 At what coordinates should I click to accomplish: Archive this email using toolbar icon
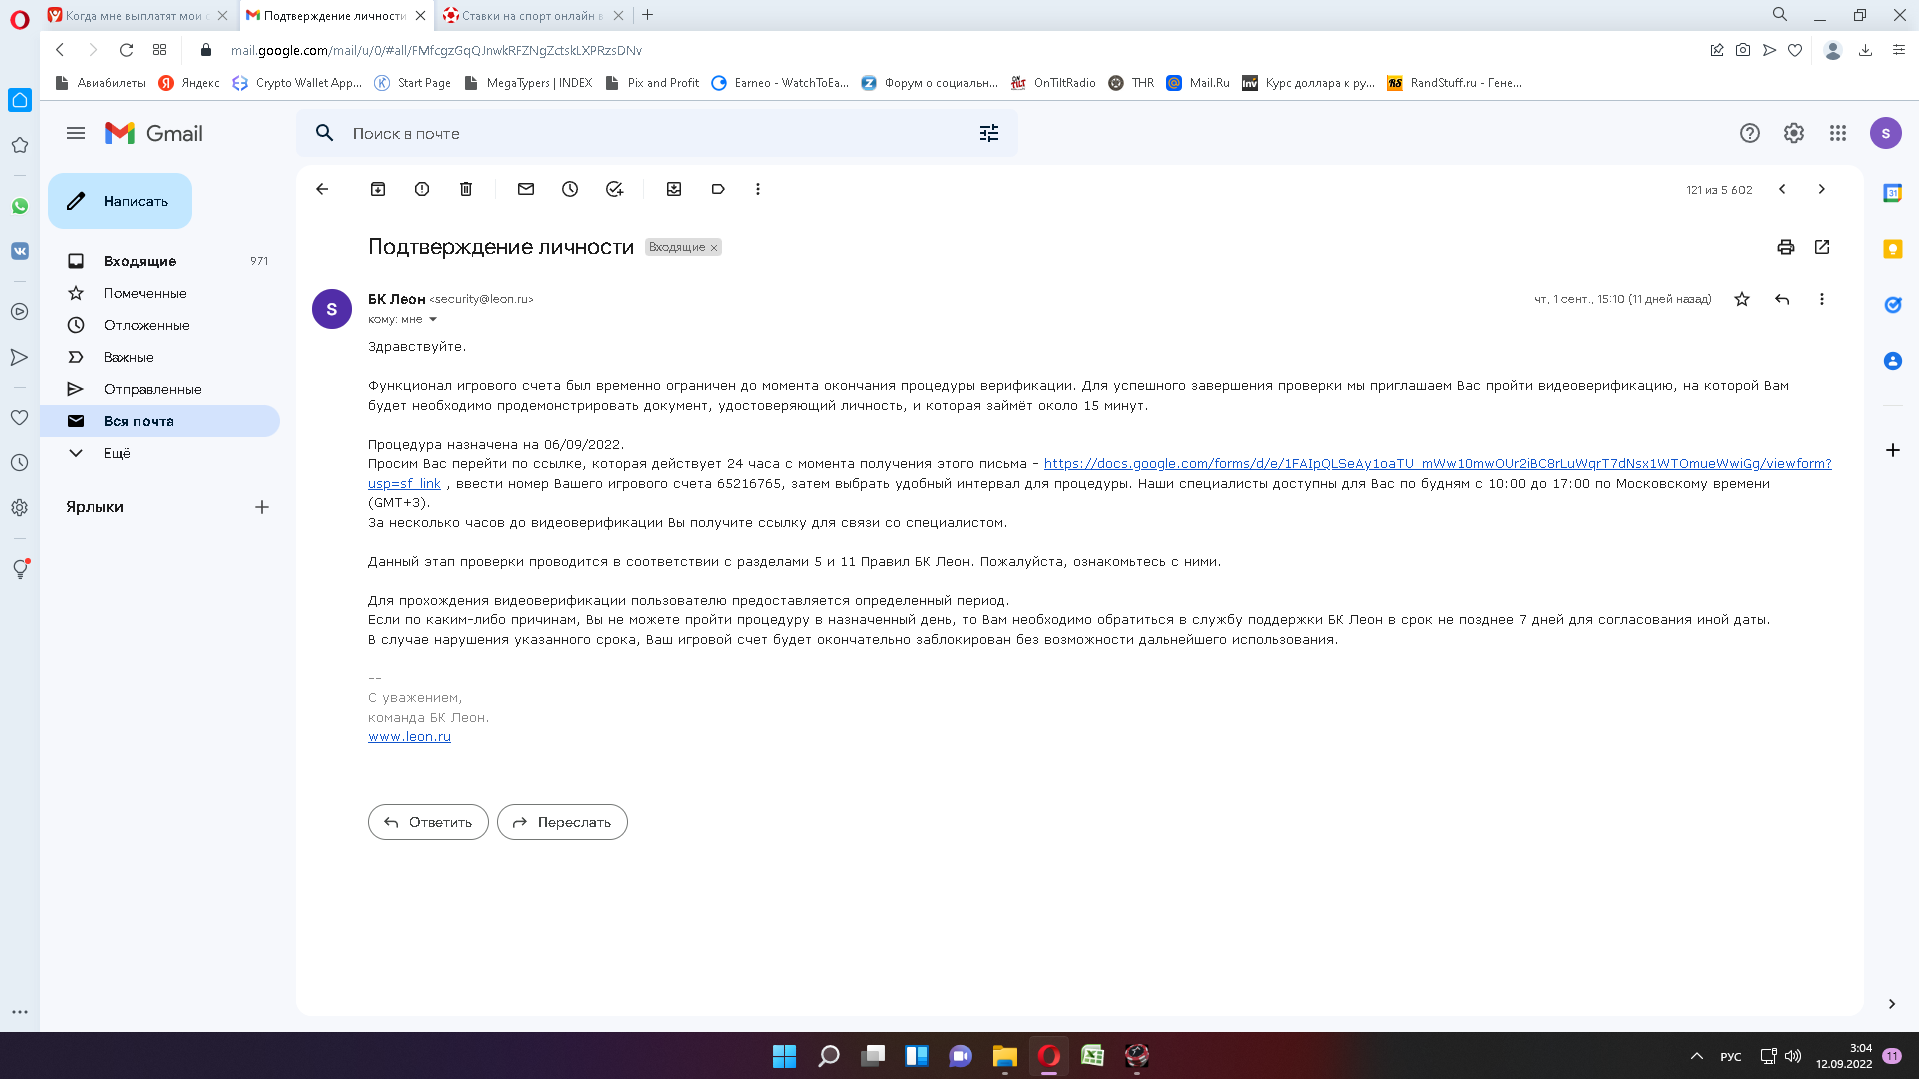point(378,189)
